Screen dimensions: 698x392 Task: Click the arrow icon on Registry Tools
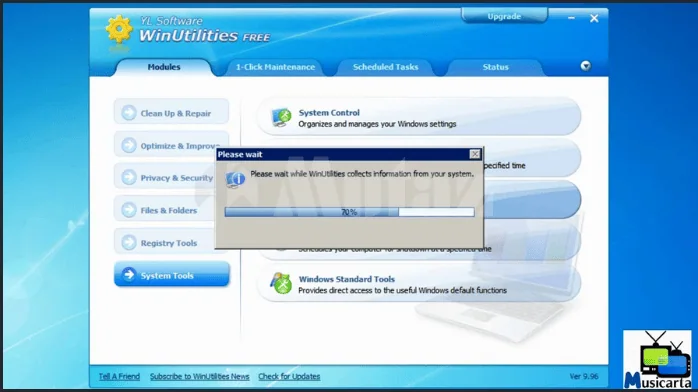click(x=129, y=242)
